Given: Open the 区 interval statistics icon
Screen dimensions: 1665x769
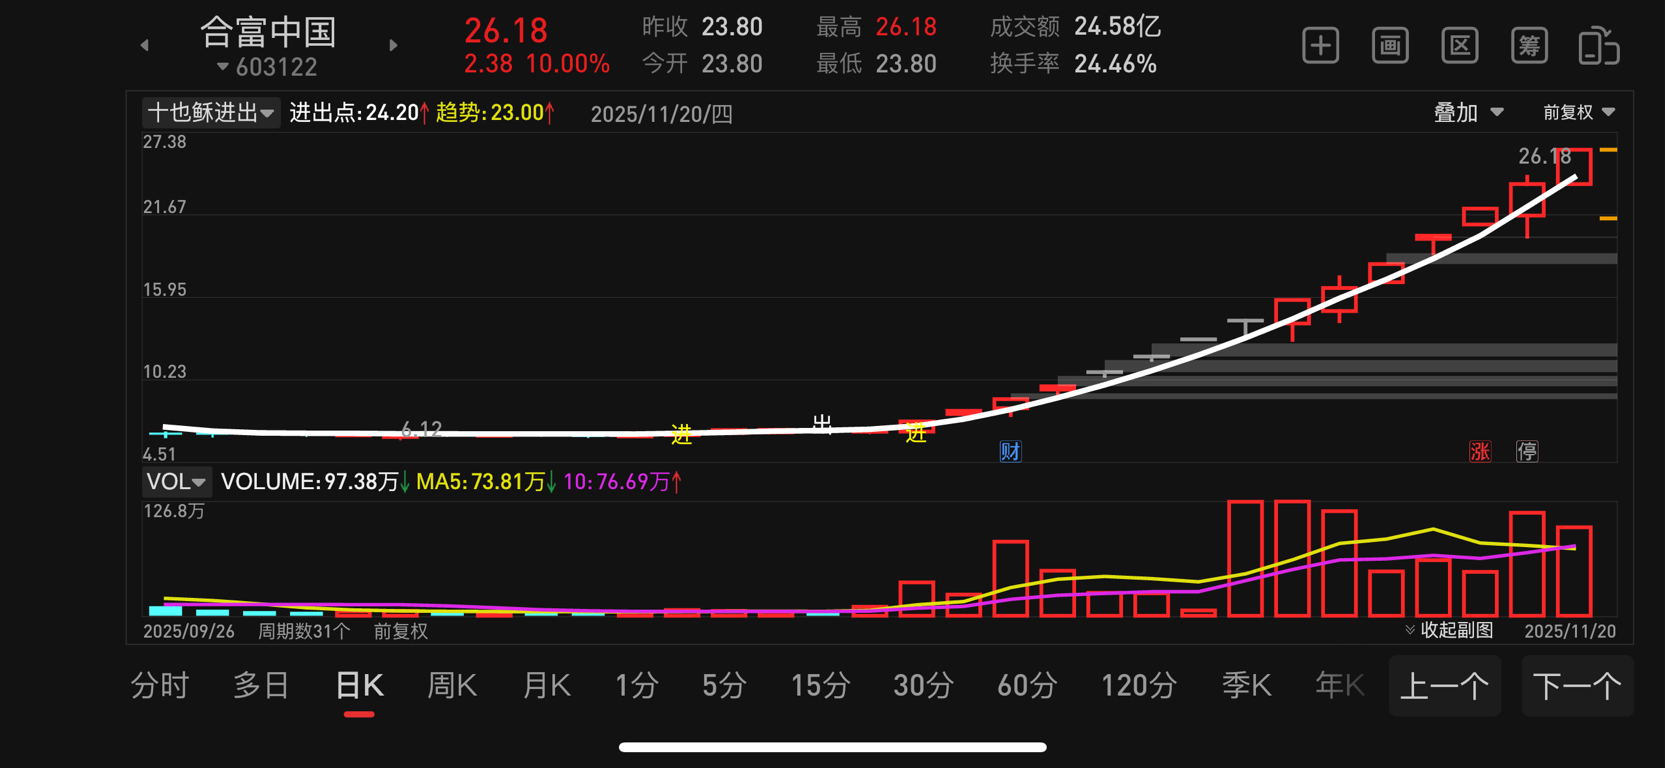Looking at the screenshot, I should [x=1460, y=46].
